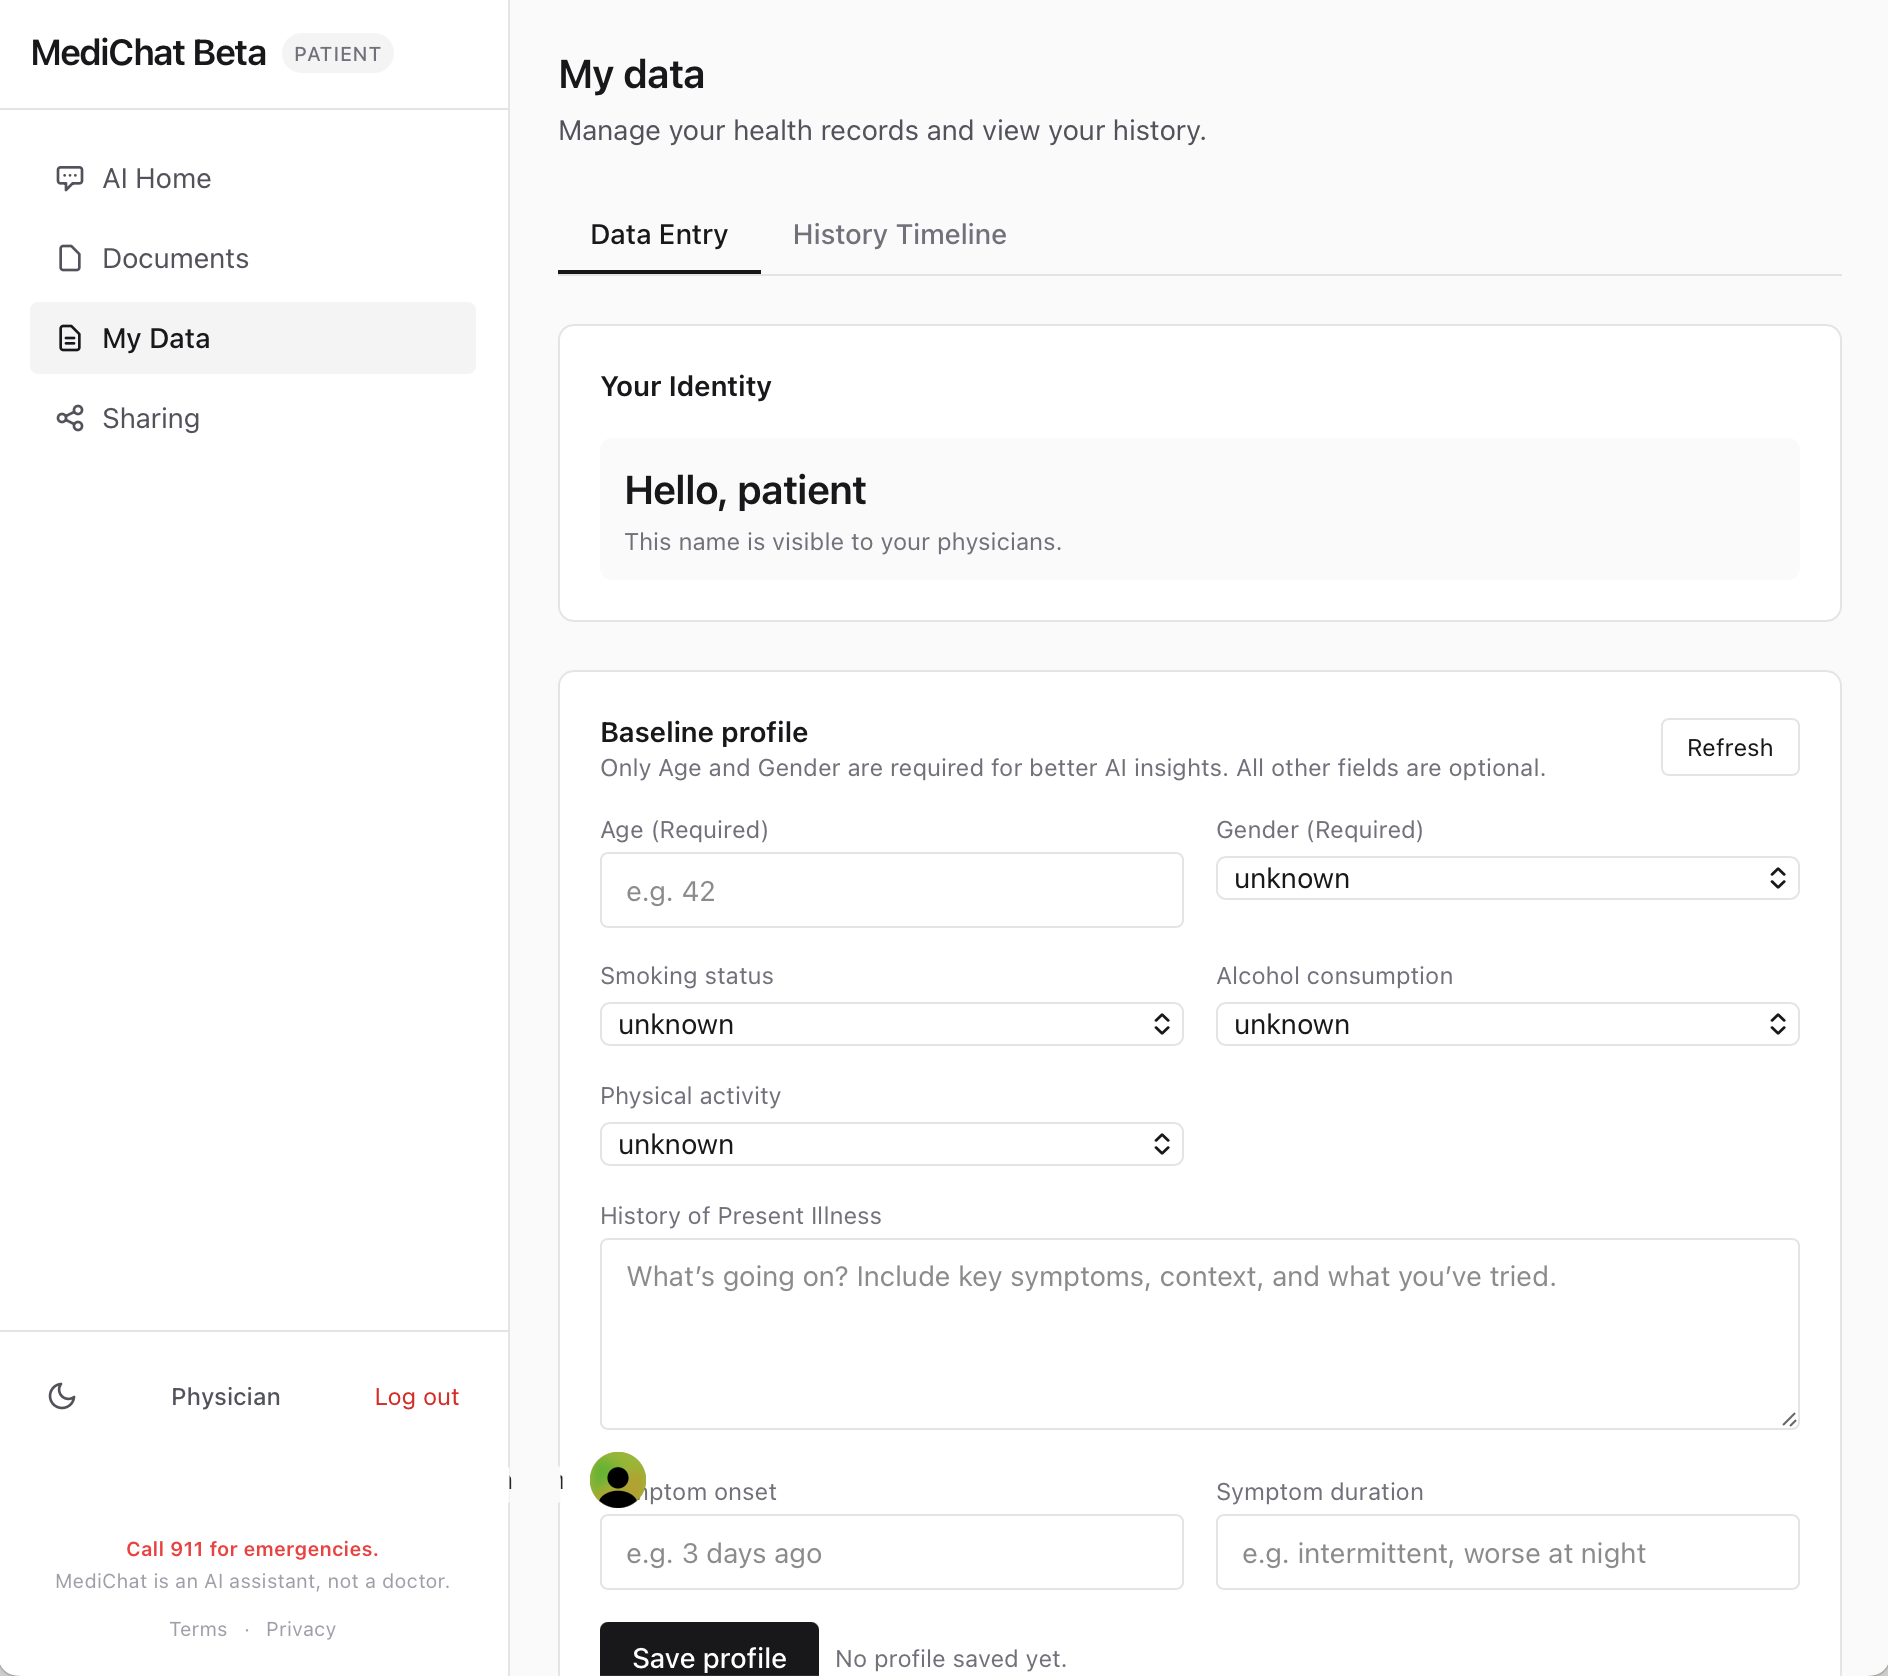This screenshot has height=1676, width=1888.
Task: Open the Gender dropdown
Action: [1506, 878]
